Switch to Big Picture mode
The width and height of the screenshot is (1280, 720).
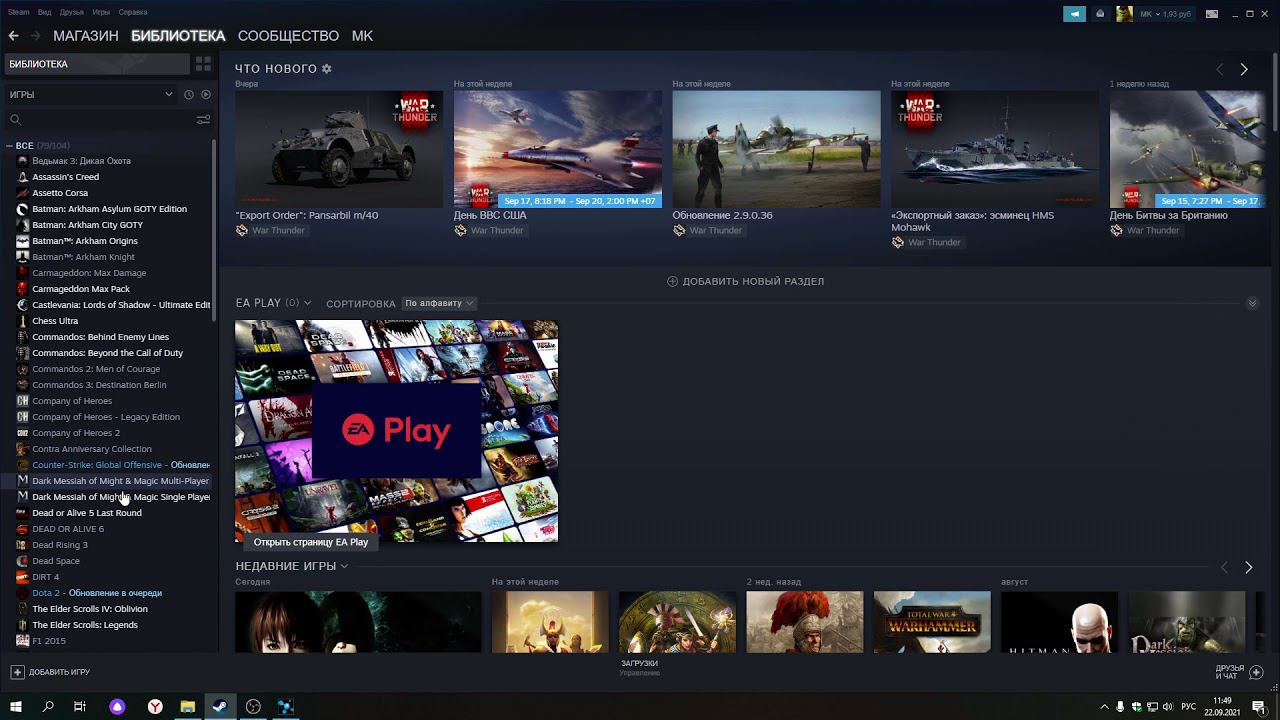pyautogui.click(x=1212, y=14)
